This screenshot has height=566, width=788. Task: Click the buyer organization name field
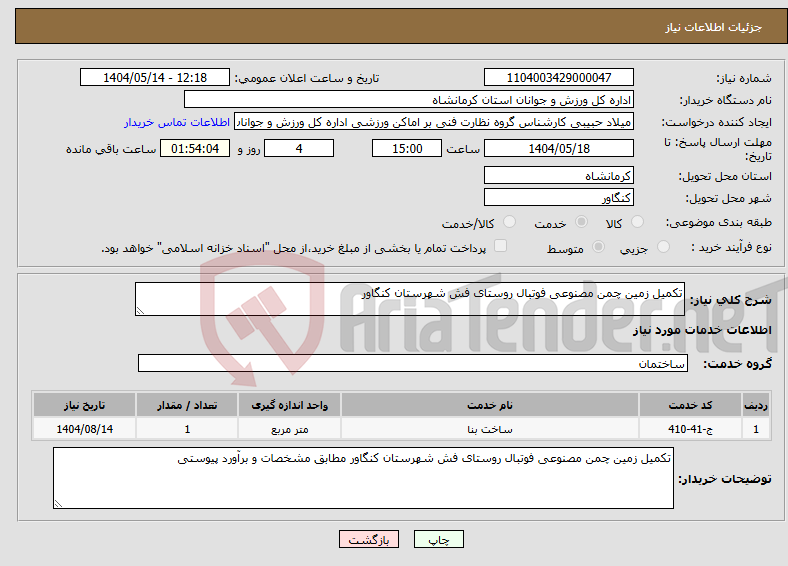coord(409,100)
